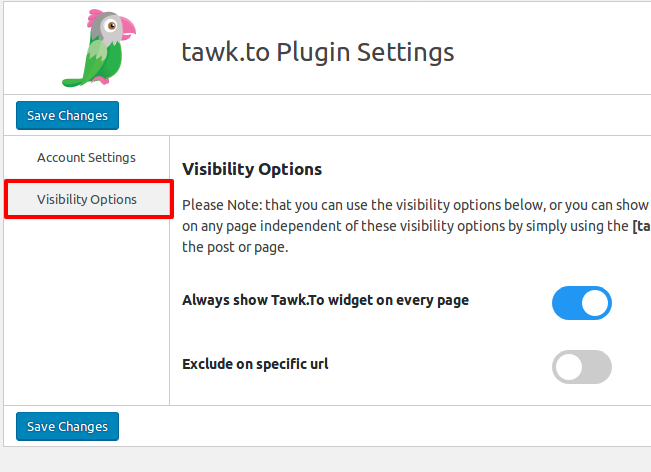651x472 pixels.
Task: Click the Please Note paragraph first line
Action: [416, 205]
